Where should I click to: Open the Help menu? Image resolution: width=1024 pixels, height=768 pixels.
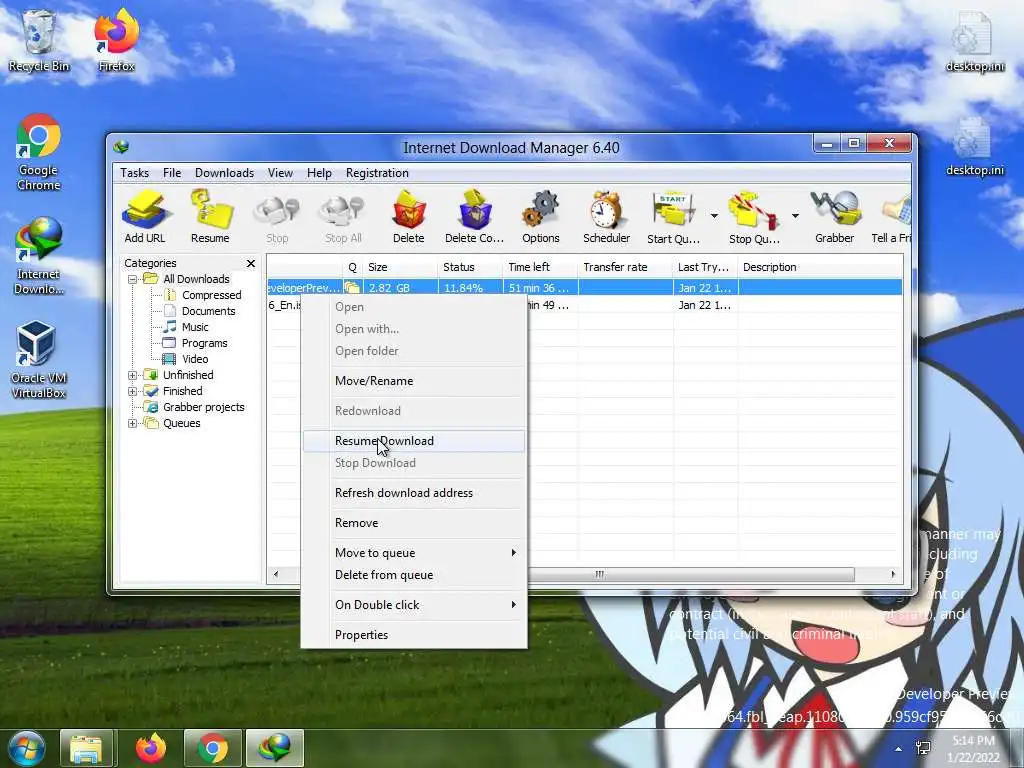(x=319, y=173)
